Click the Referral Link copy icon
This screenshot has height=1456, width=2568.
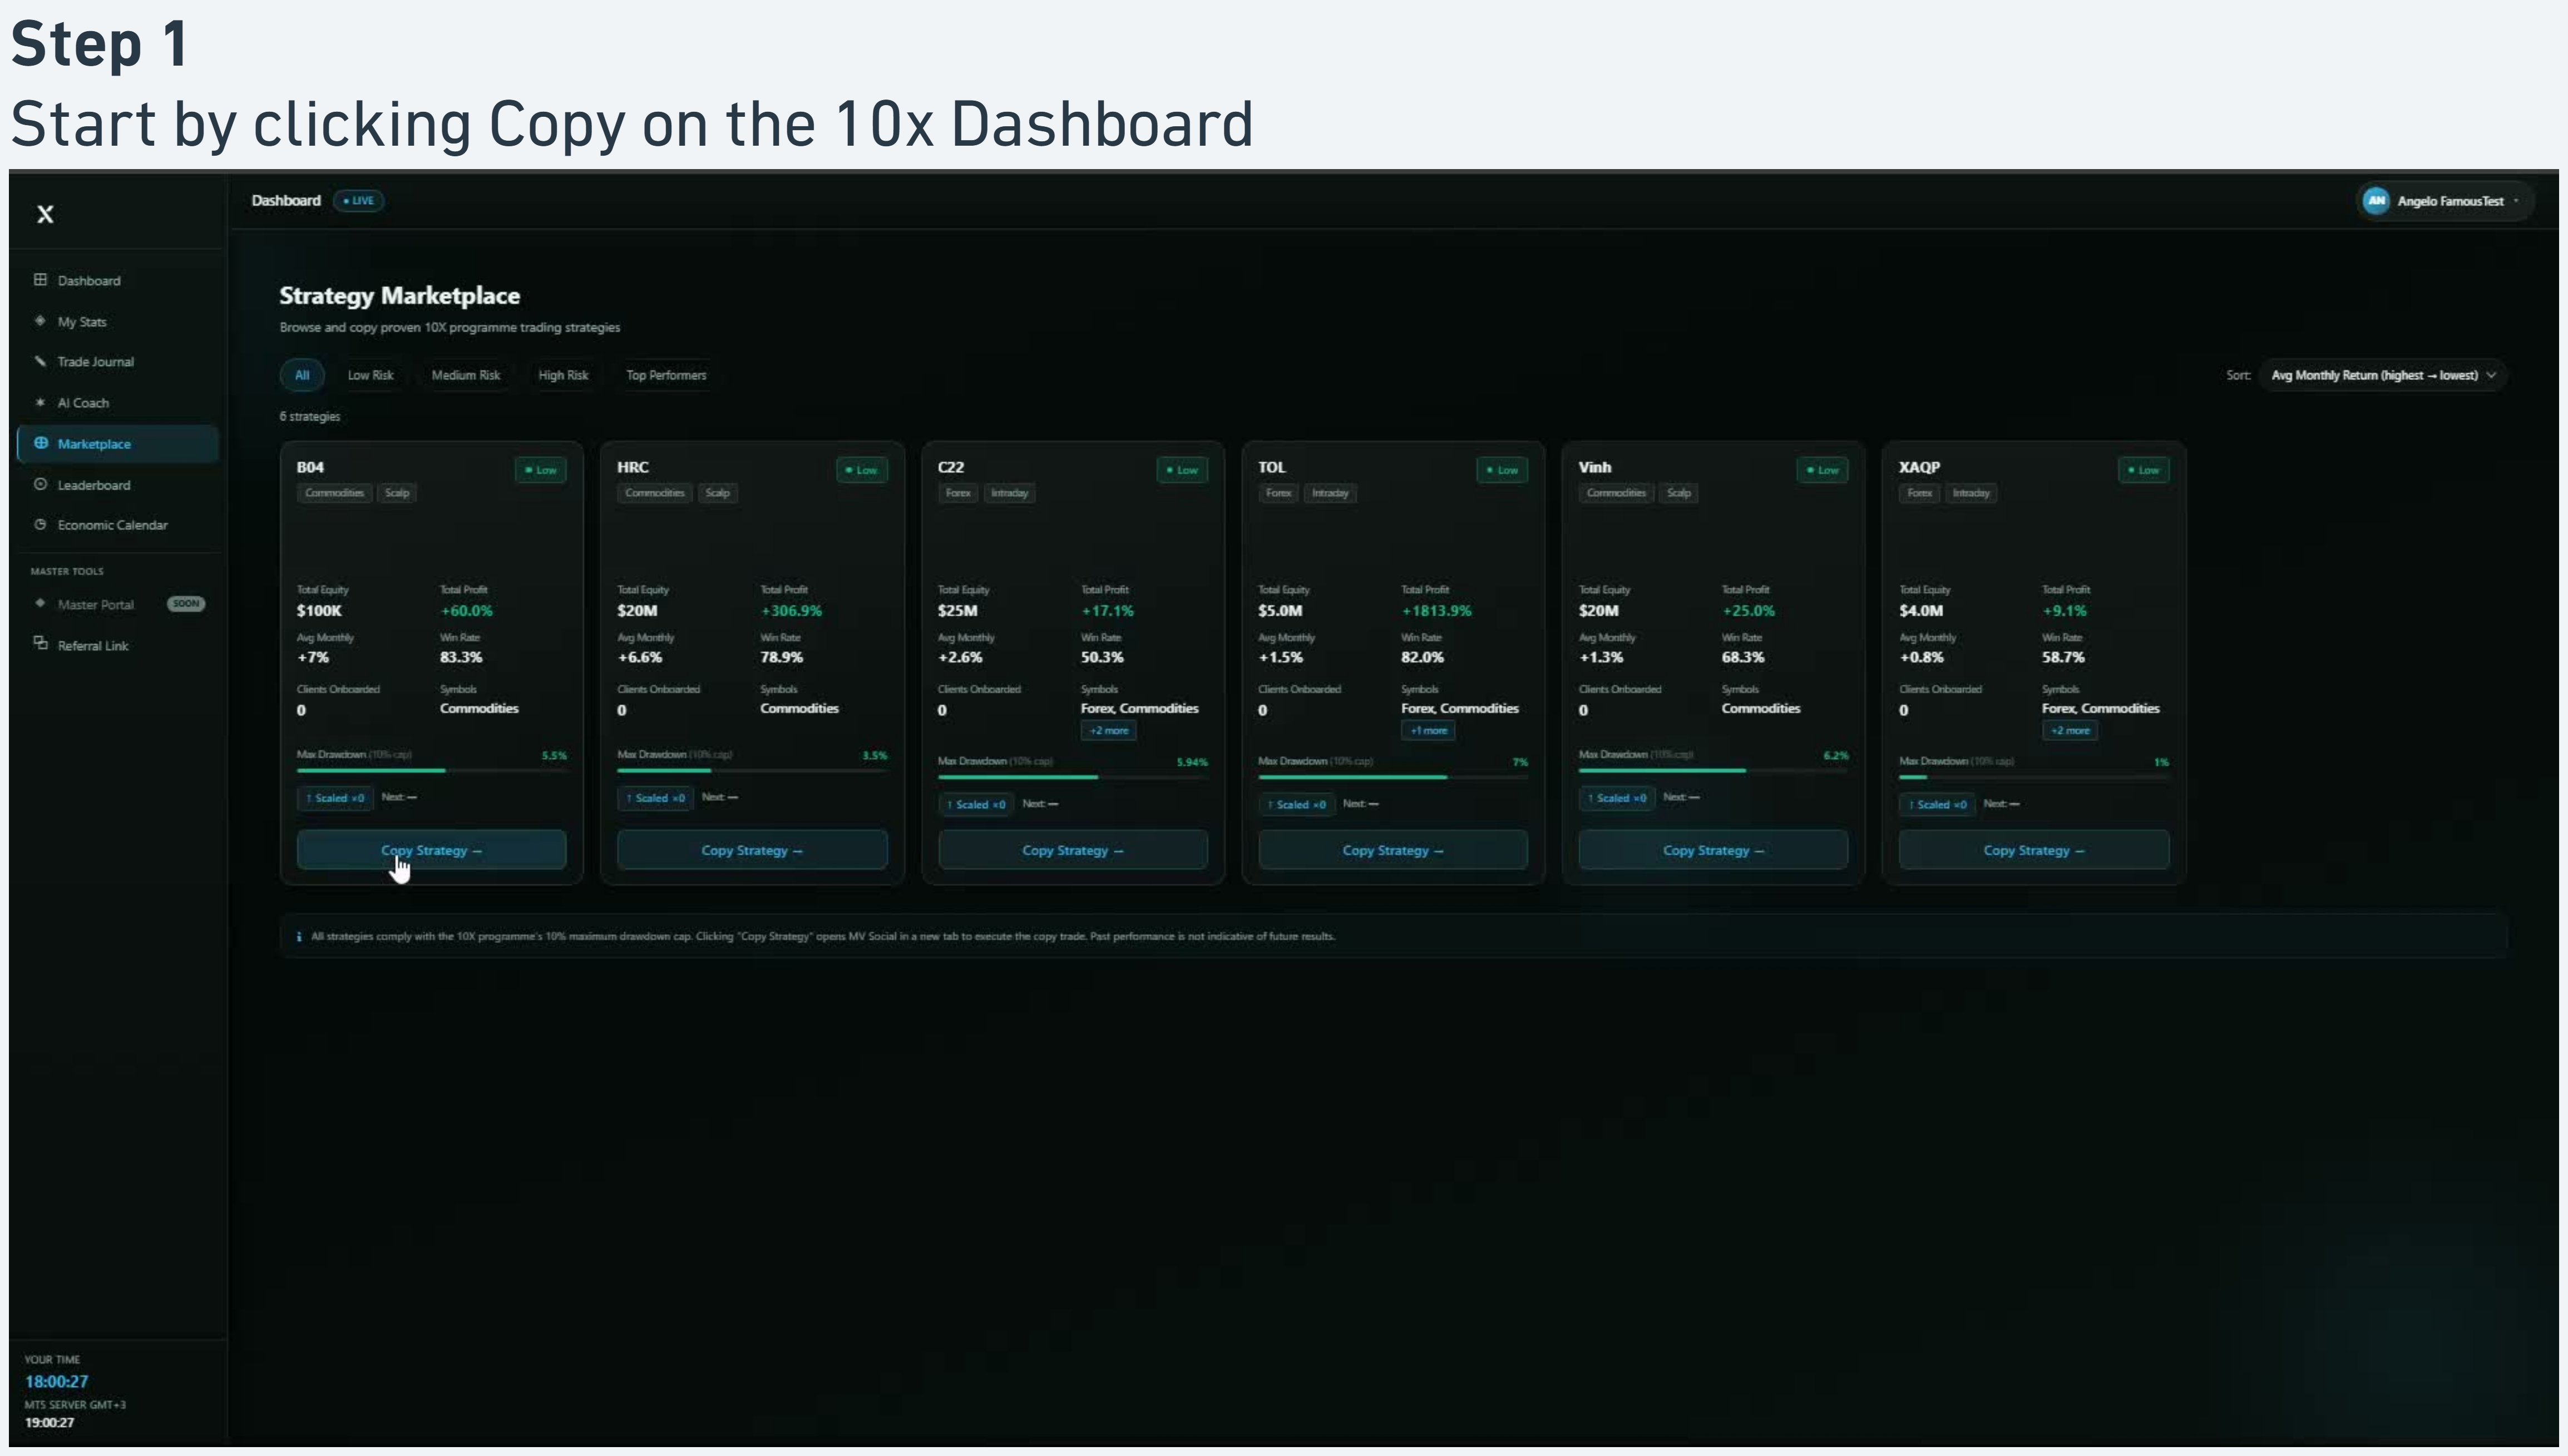(40, 643)
